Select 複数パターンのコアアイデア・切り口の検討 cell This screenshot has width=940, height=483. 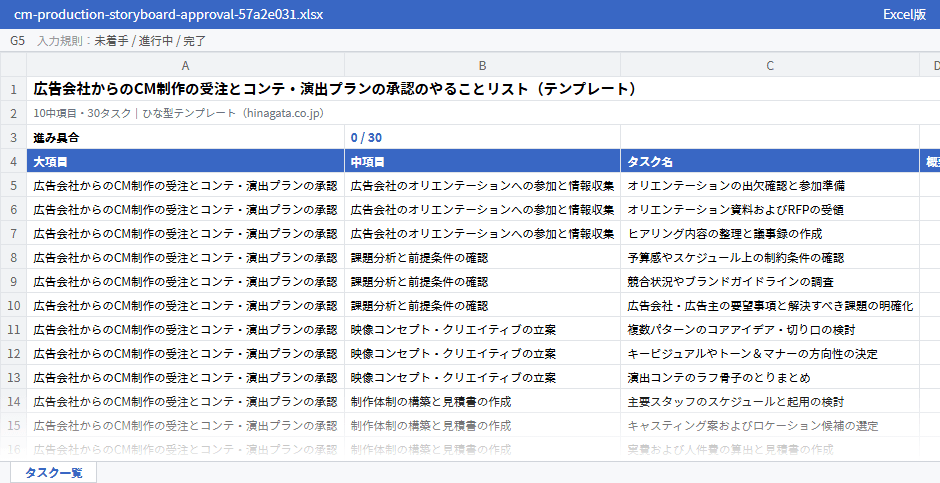point(770,329)
